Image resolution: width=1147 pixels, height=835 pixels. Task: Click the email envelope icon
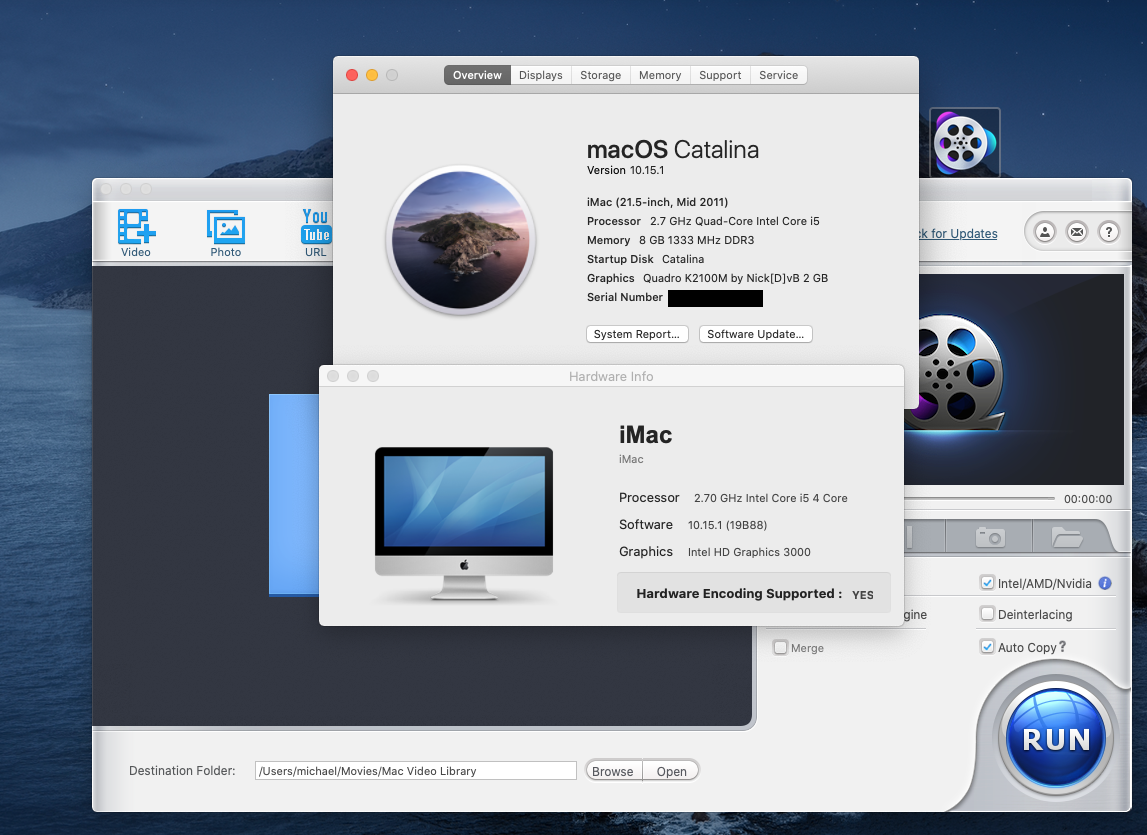tap(1077, 232)
